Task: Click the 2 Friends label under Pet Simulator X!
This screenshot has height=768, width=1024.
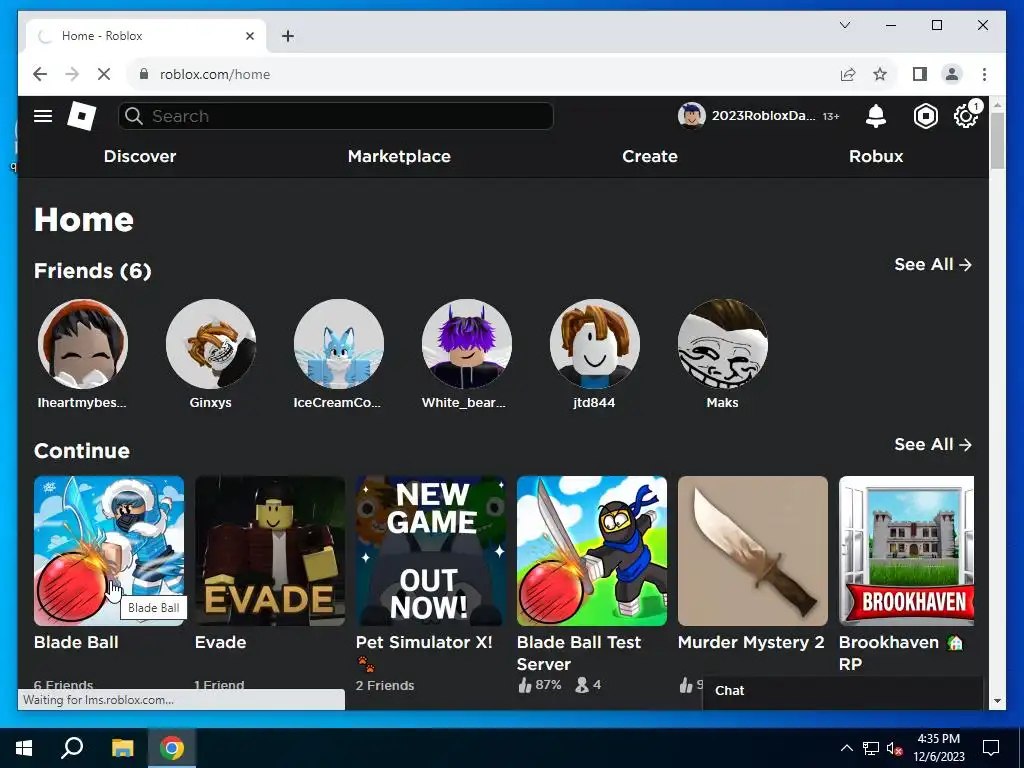Action: pos(385,686)
